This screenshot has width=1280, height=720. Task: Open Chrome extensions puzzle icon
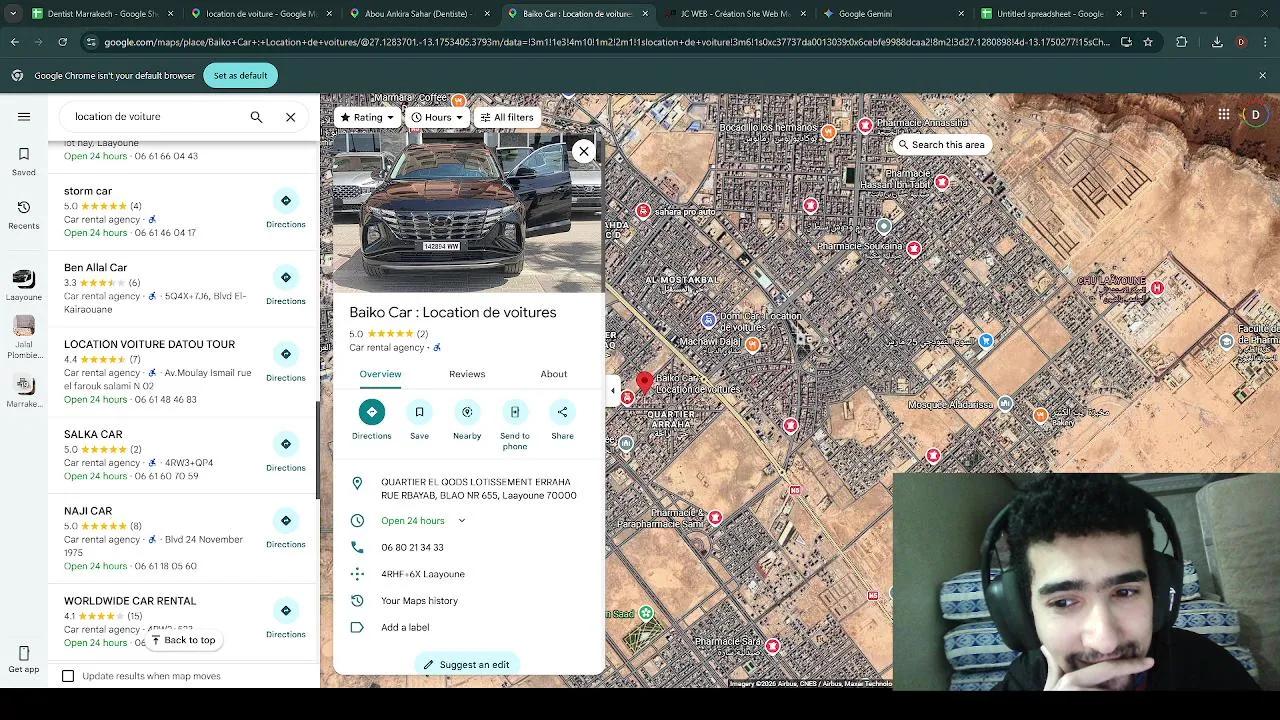(1181, 42)
